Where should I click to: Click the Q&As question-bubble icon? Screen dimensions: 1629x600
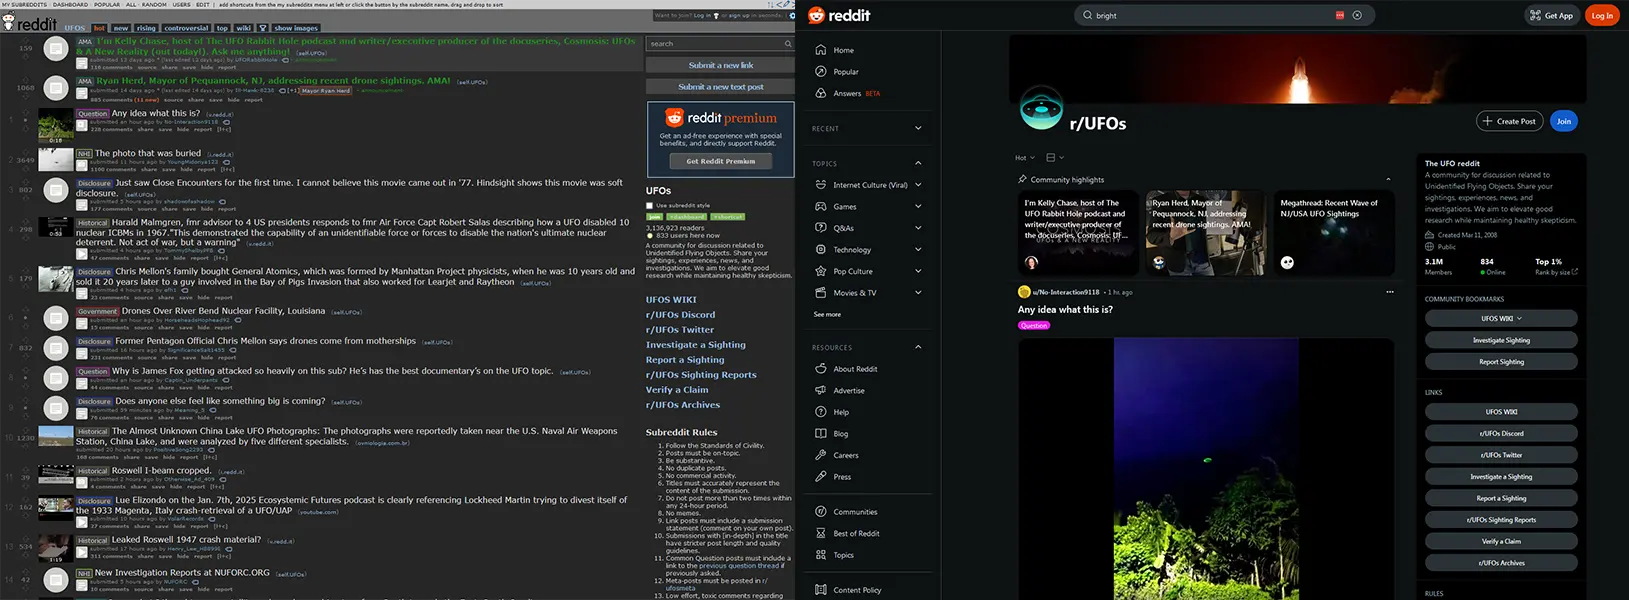pyautogui.click(x=821, y=228)
